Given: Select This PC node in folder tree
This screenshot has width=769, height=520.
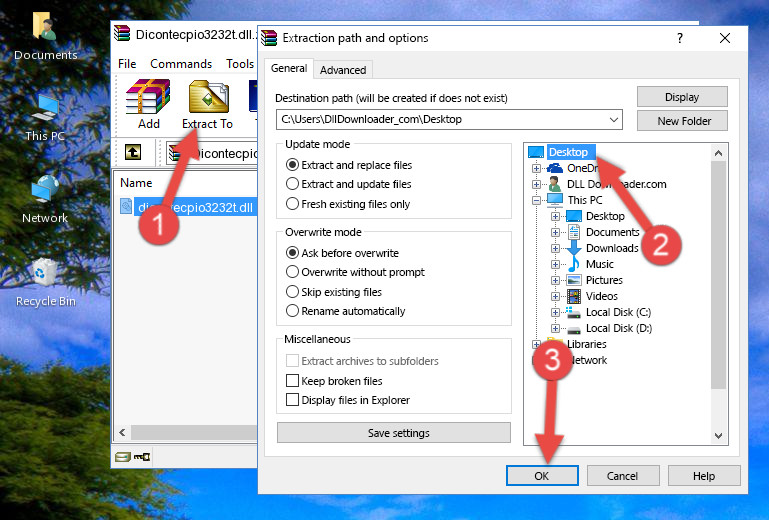Looking at the screenshot, I should [x=585, y=200].
